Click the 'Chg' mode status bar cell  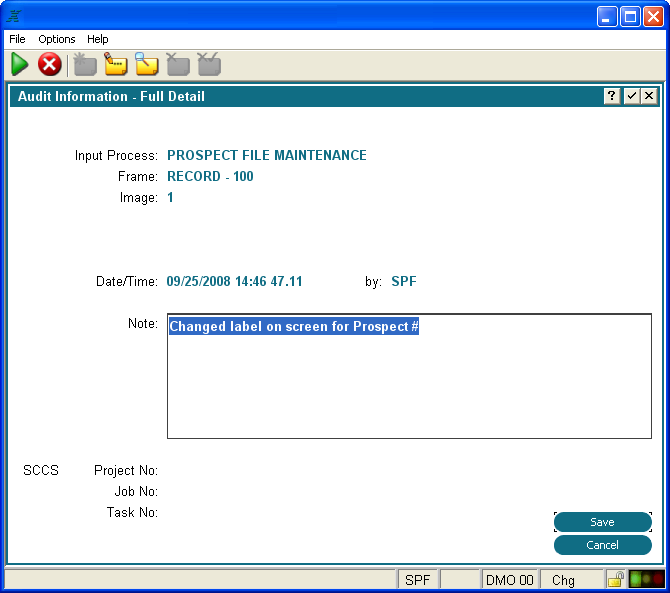572,580
